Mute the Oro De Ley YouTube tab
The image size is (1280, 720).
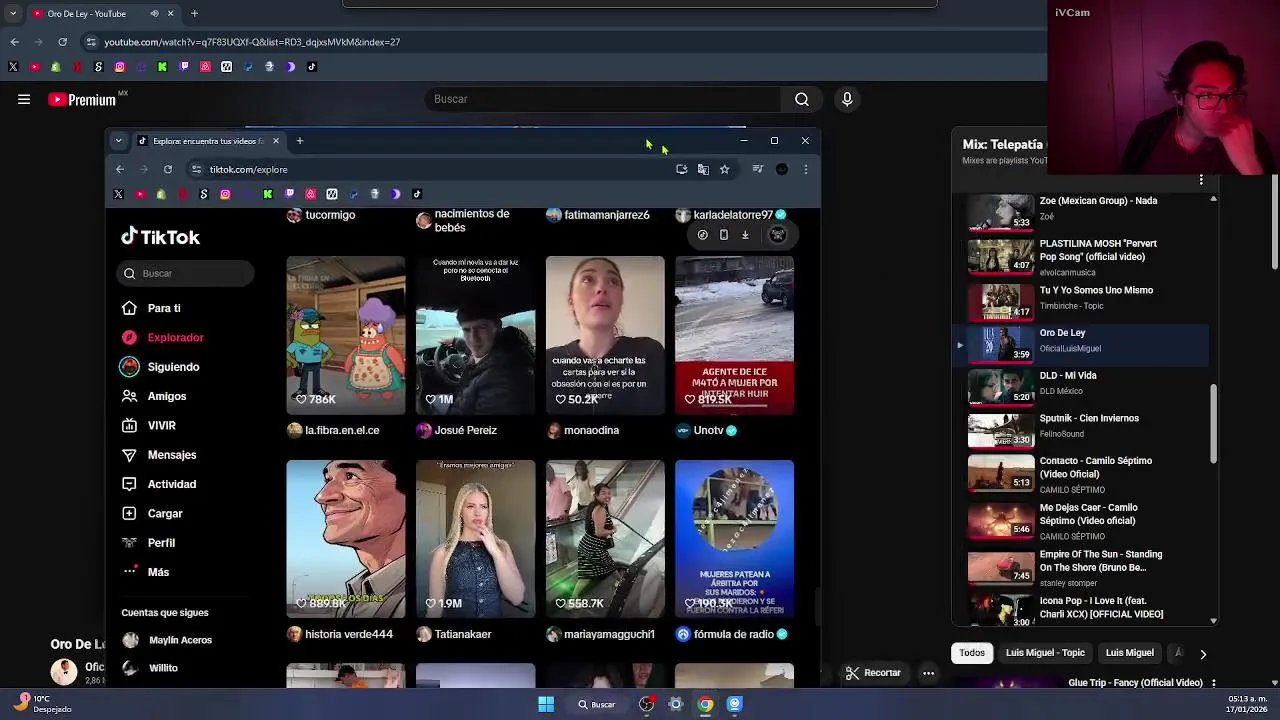tap(154, 14)
